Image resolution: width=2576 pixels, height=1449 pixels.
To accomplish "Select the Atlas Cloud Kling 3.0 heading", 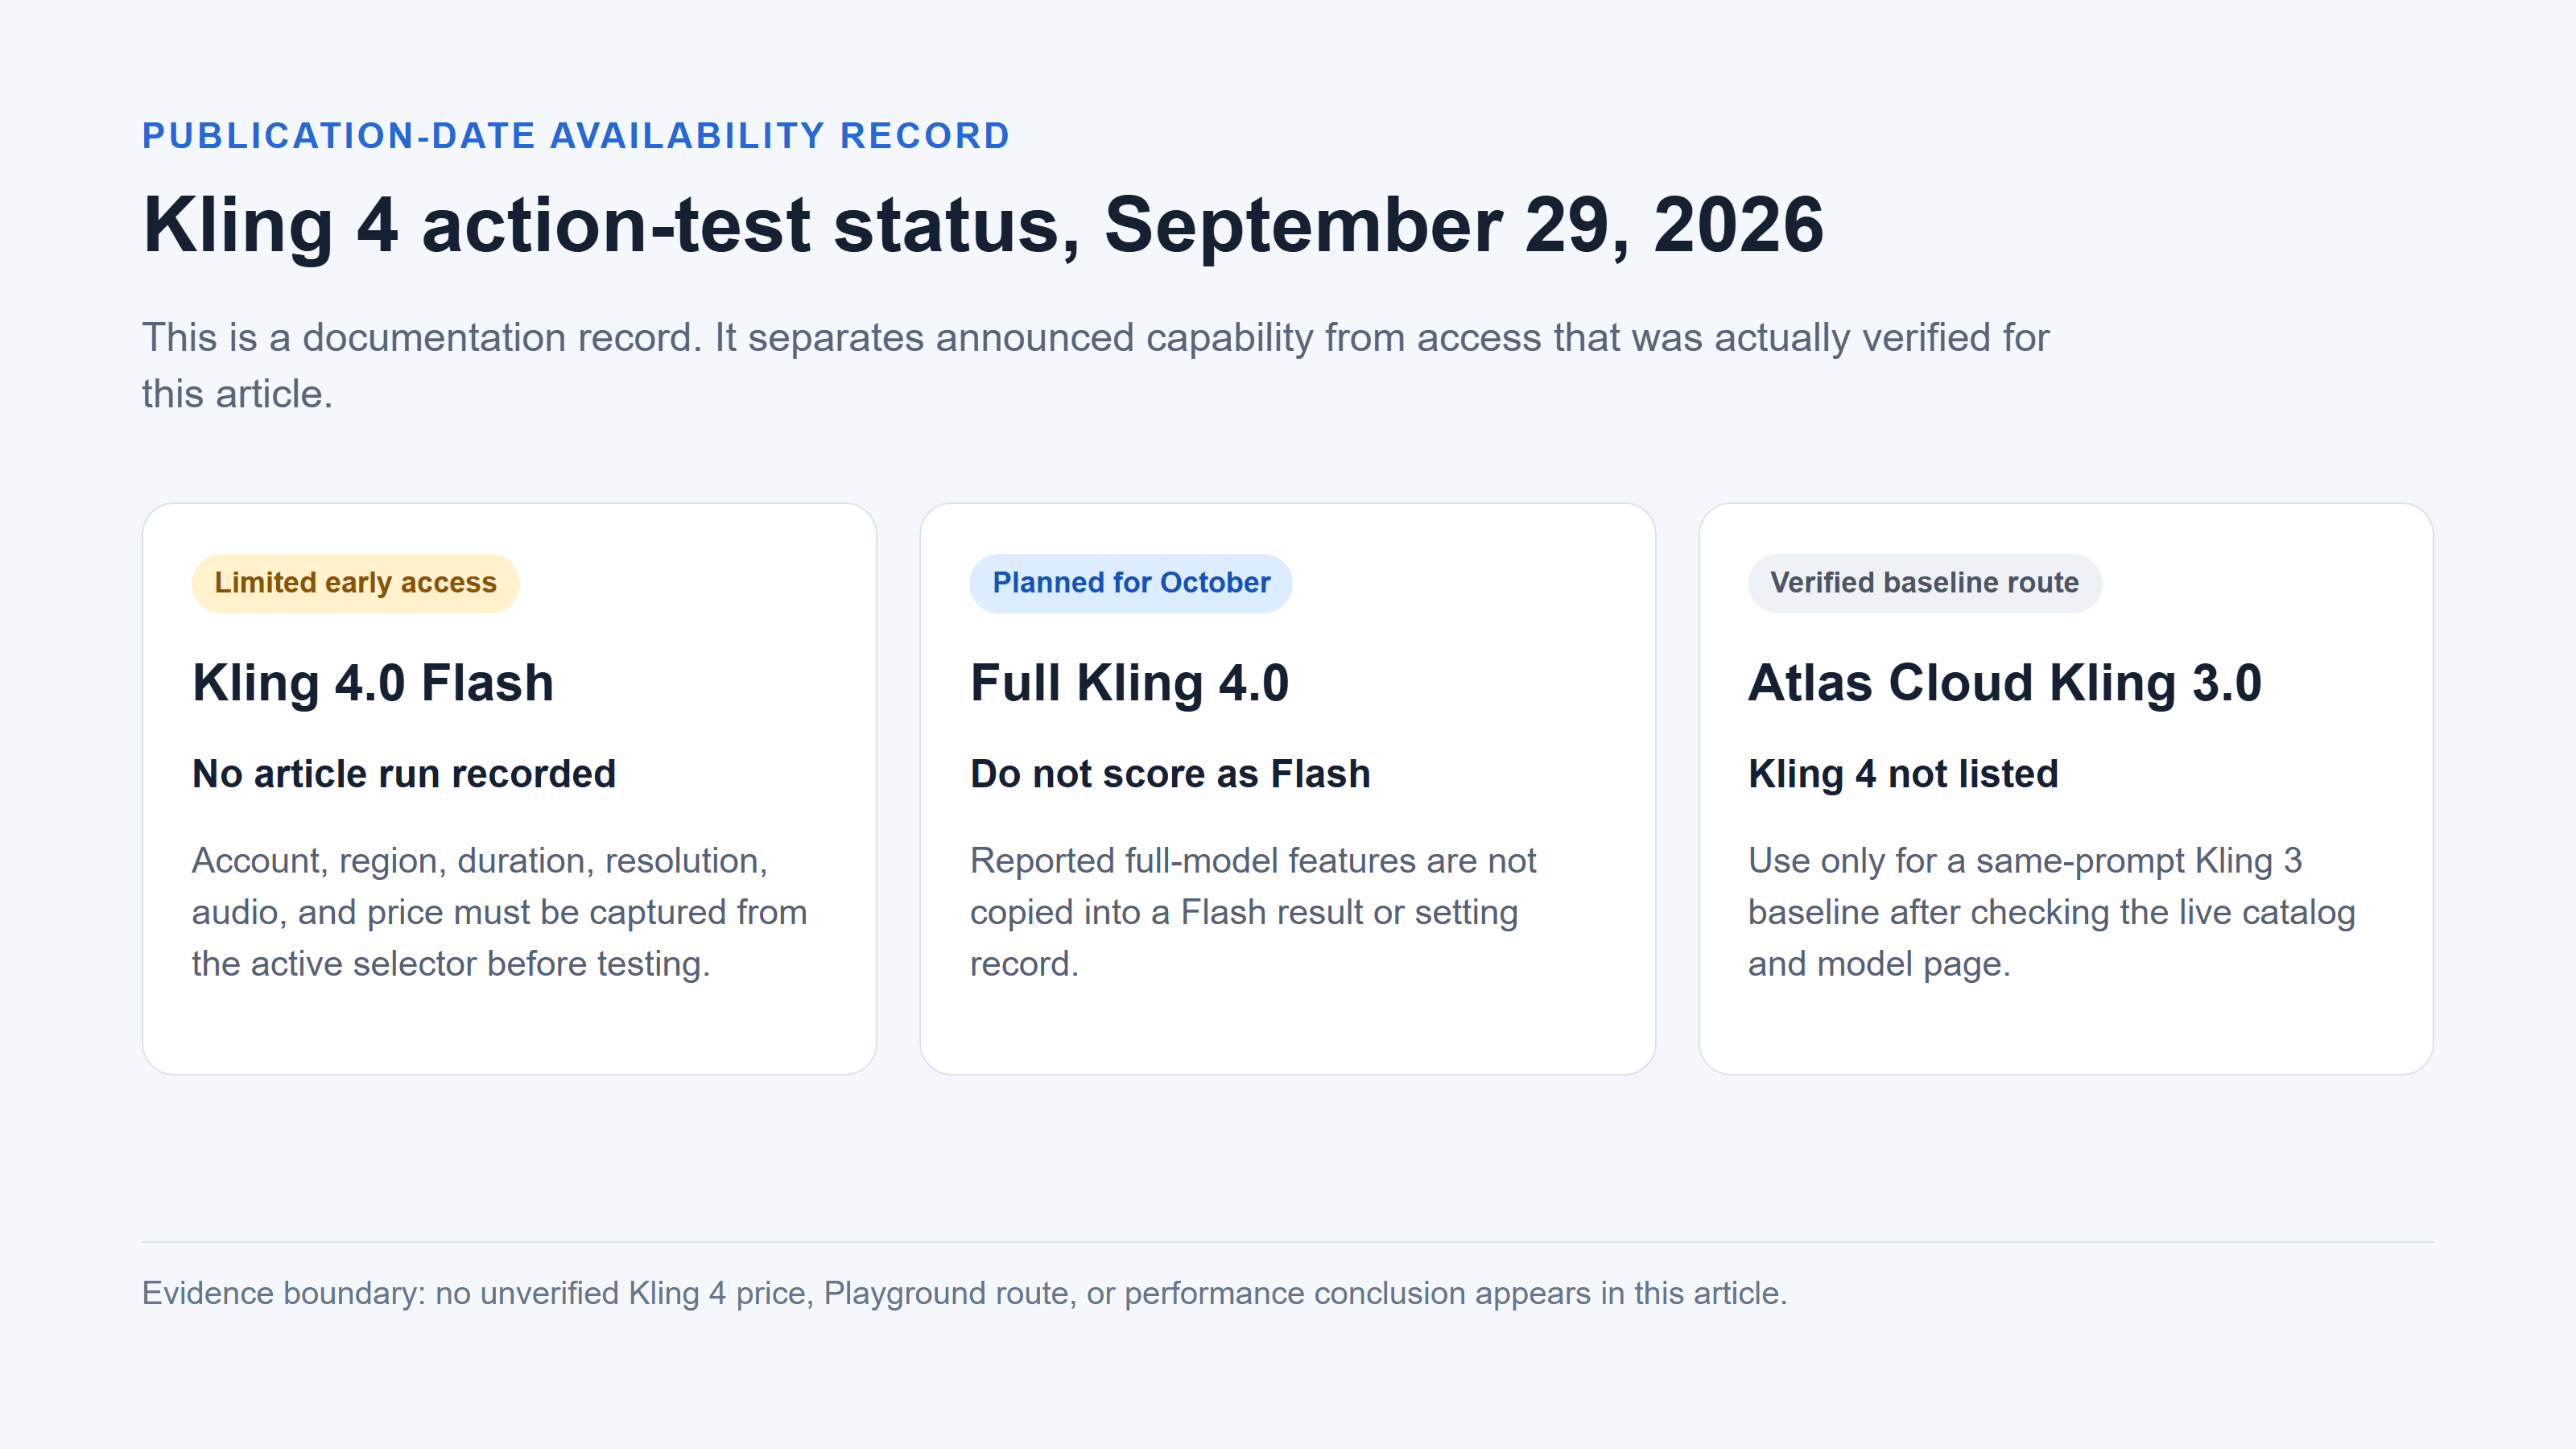I will pyautogui.click(x=2004, y=684).
